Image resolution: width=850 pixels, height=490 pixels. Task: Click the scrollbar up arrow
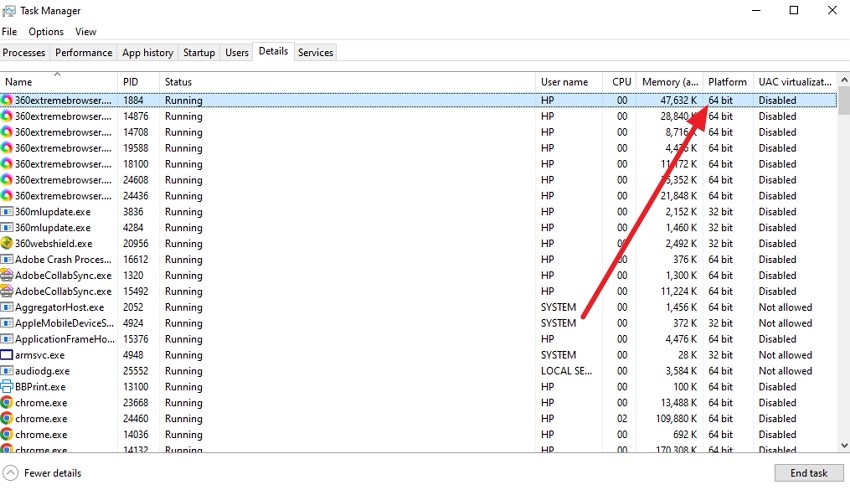(x=844, y=80)
